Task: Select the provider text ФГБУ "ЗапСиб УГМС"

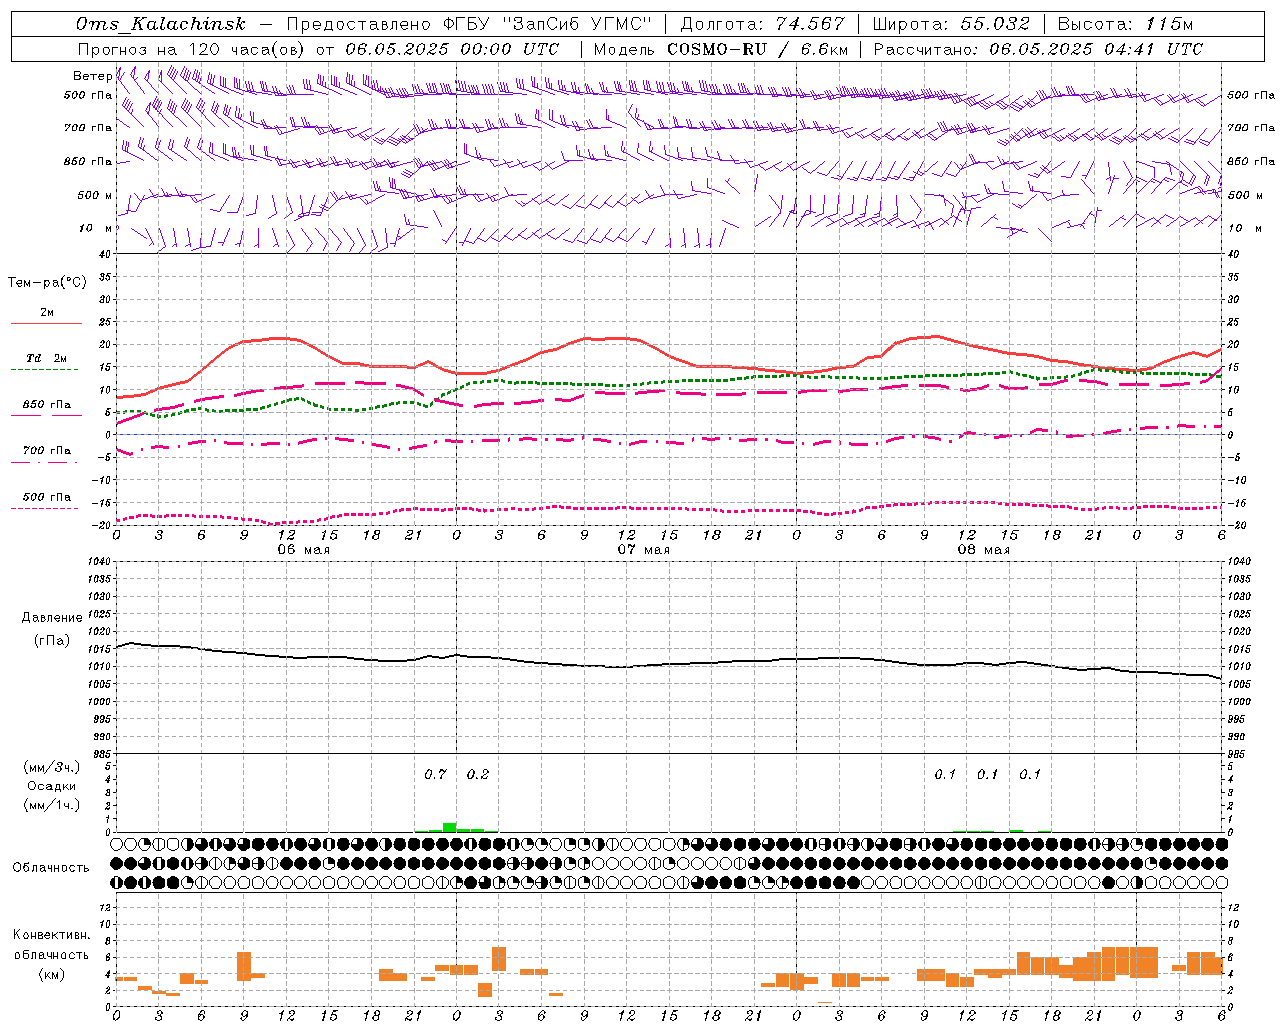Action: 547,24
